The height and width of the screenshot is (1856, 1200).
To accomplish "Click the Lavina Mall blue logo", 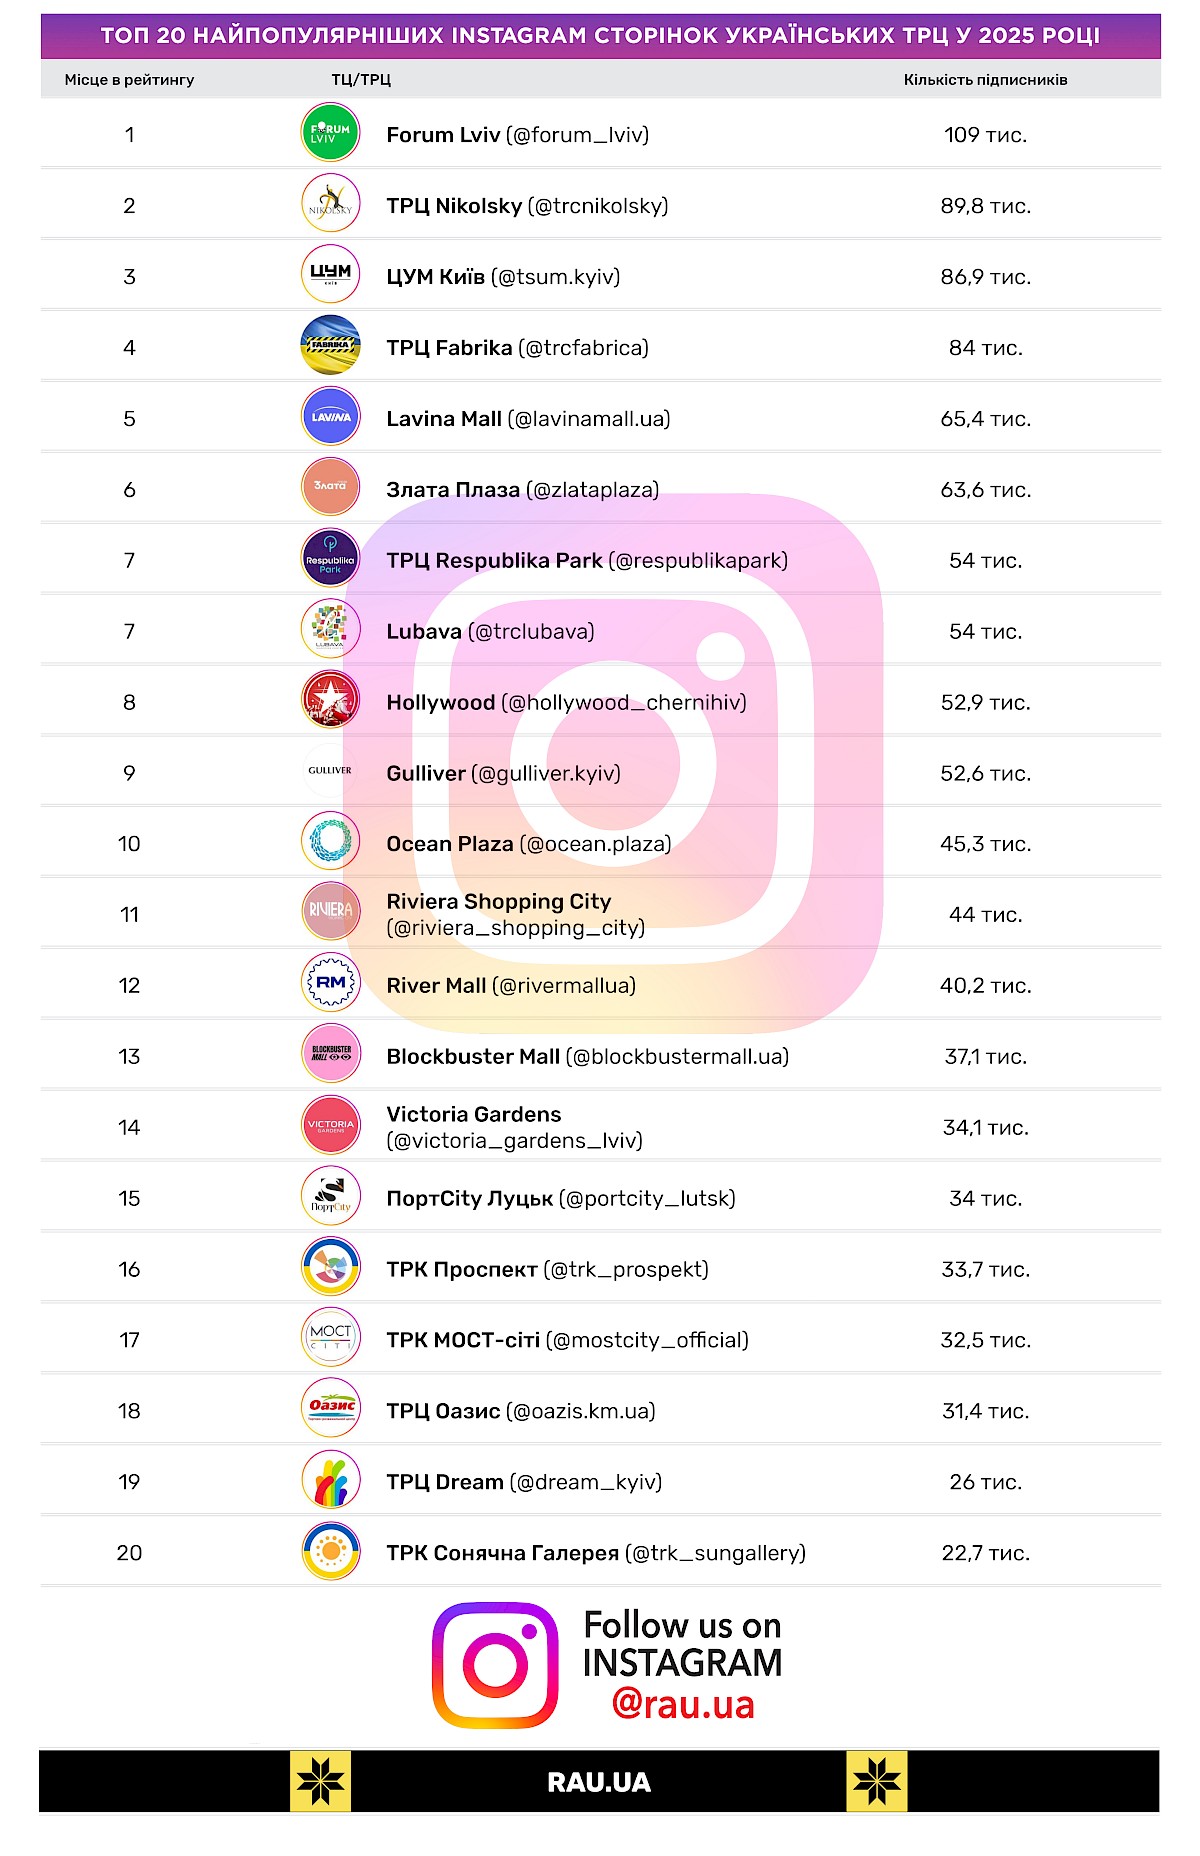I will [330, 417].
